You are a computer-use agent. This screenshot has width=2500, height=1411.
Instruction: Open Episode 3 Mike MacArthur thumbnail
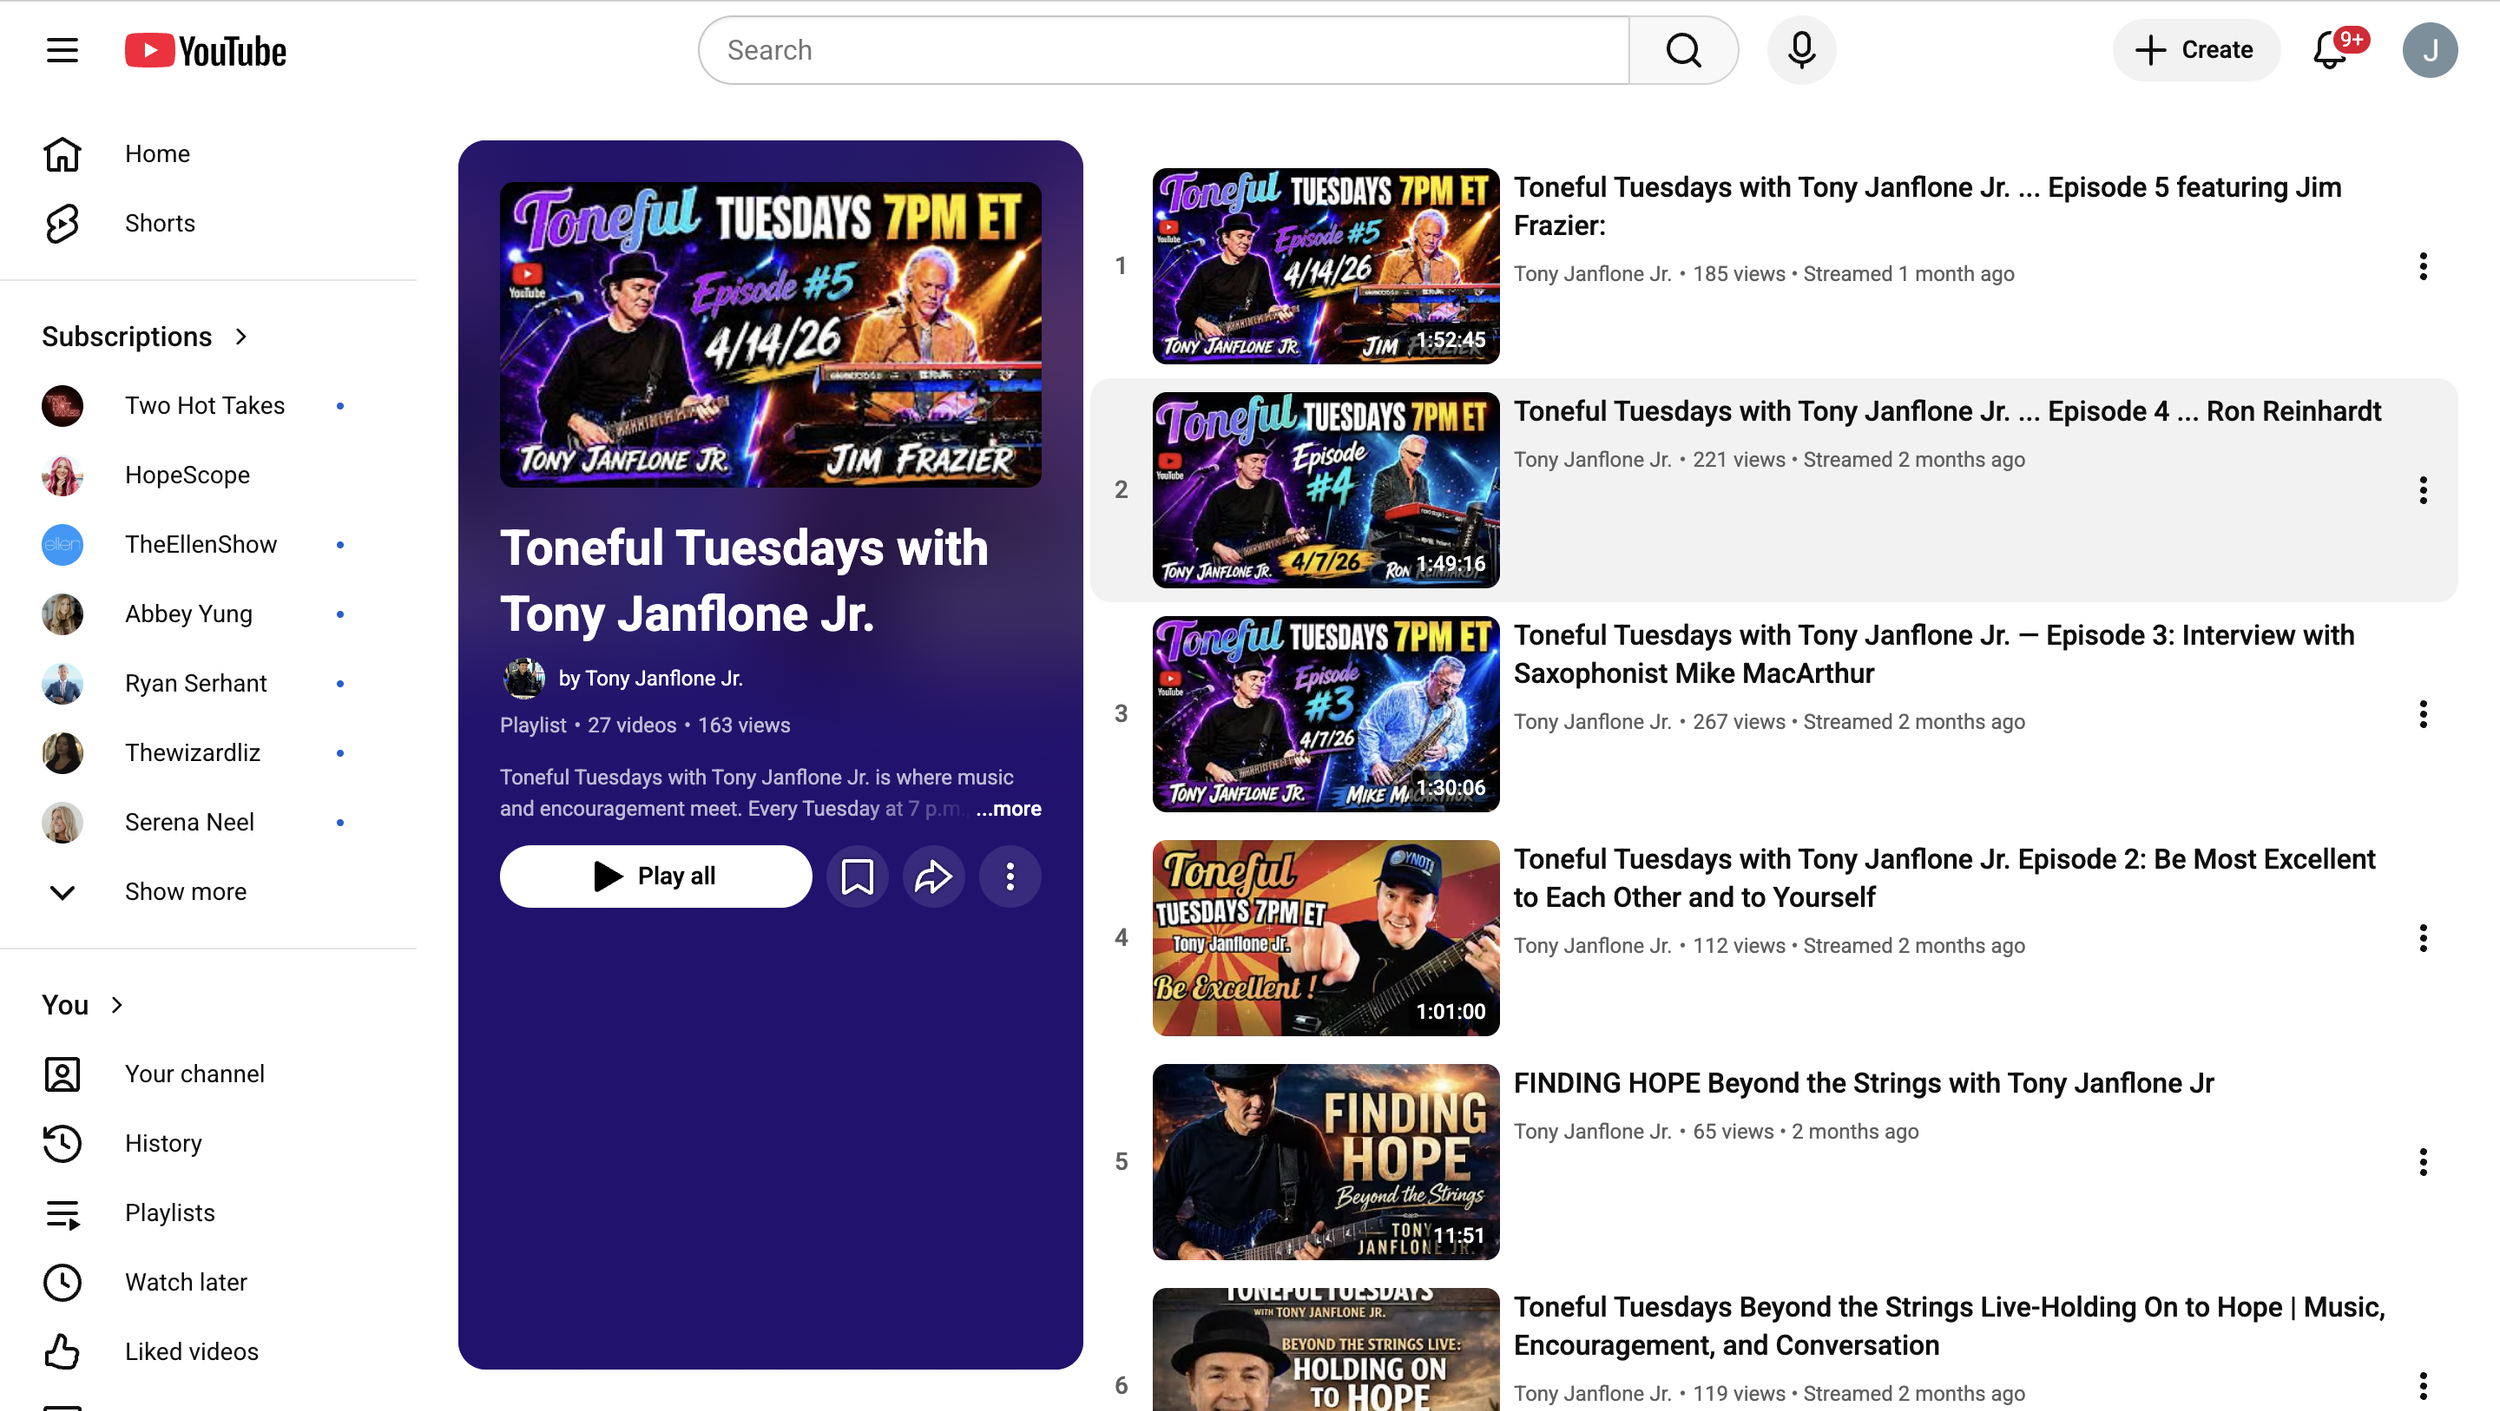[1325, 714]
